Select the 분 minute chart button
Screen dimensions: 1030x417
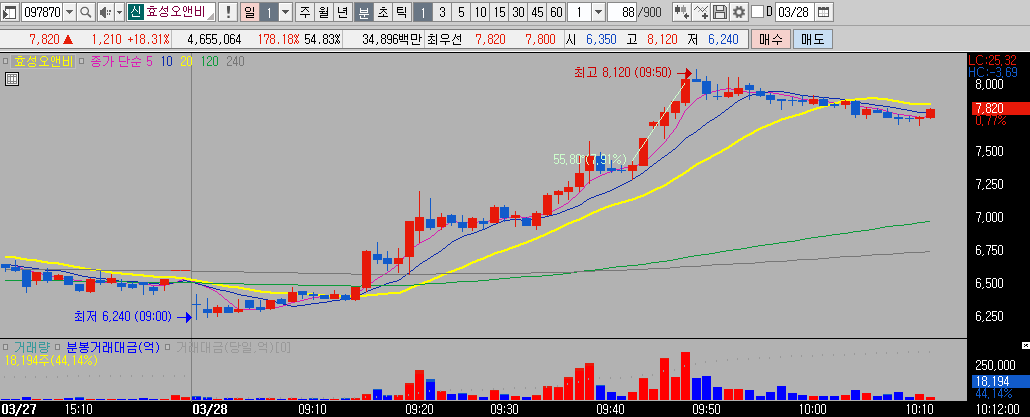[363, 12]
